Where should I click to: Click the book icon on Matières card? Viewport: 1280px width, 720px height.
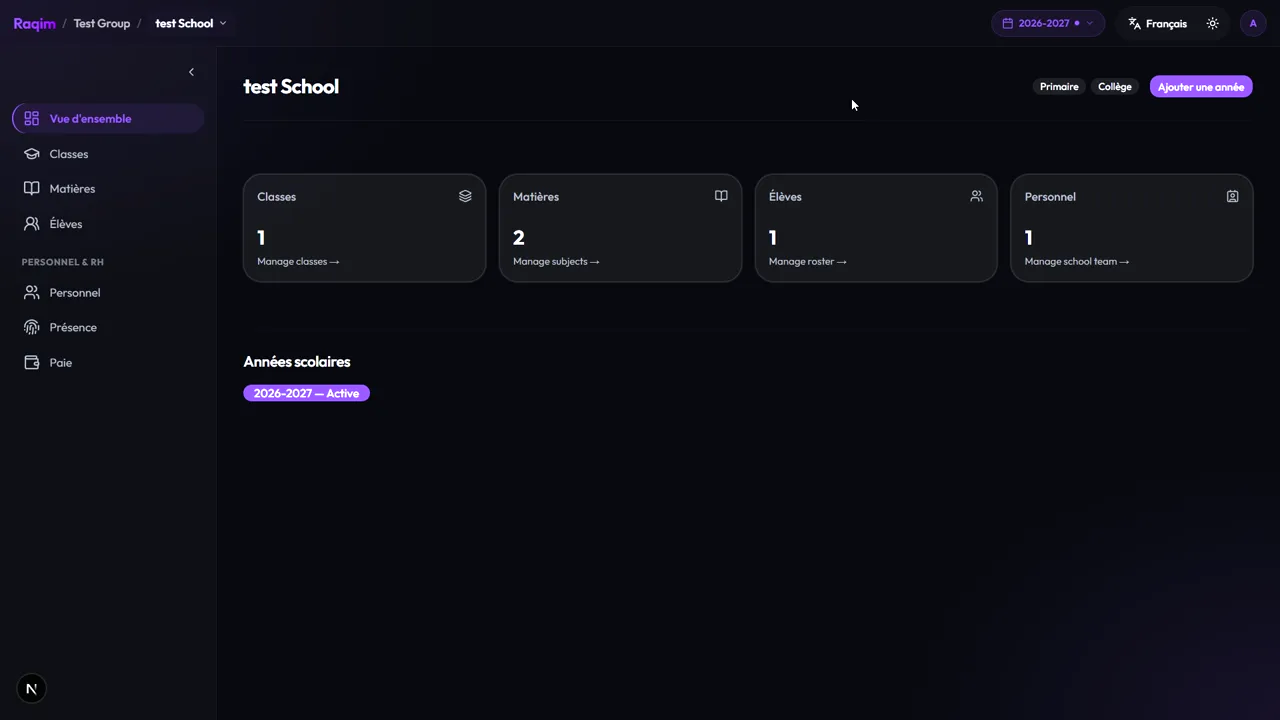pyautogui.click(x=721, y=196)
